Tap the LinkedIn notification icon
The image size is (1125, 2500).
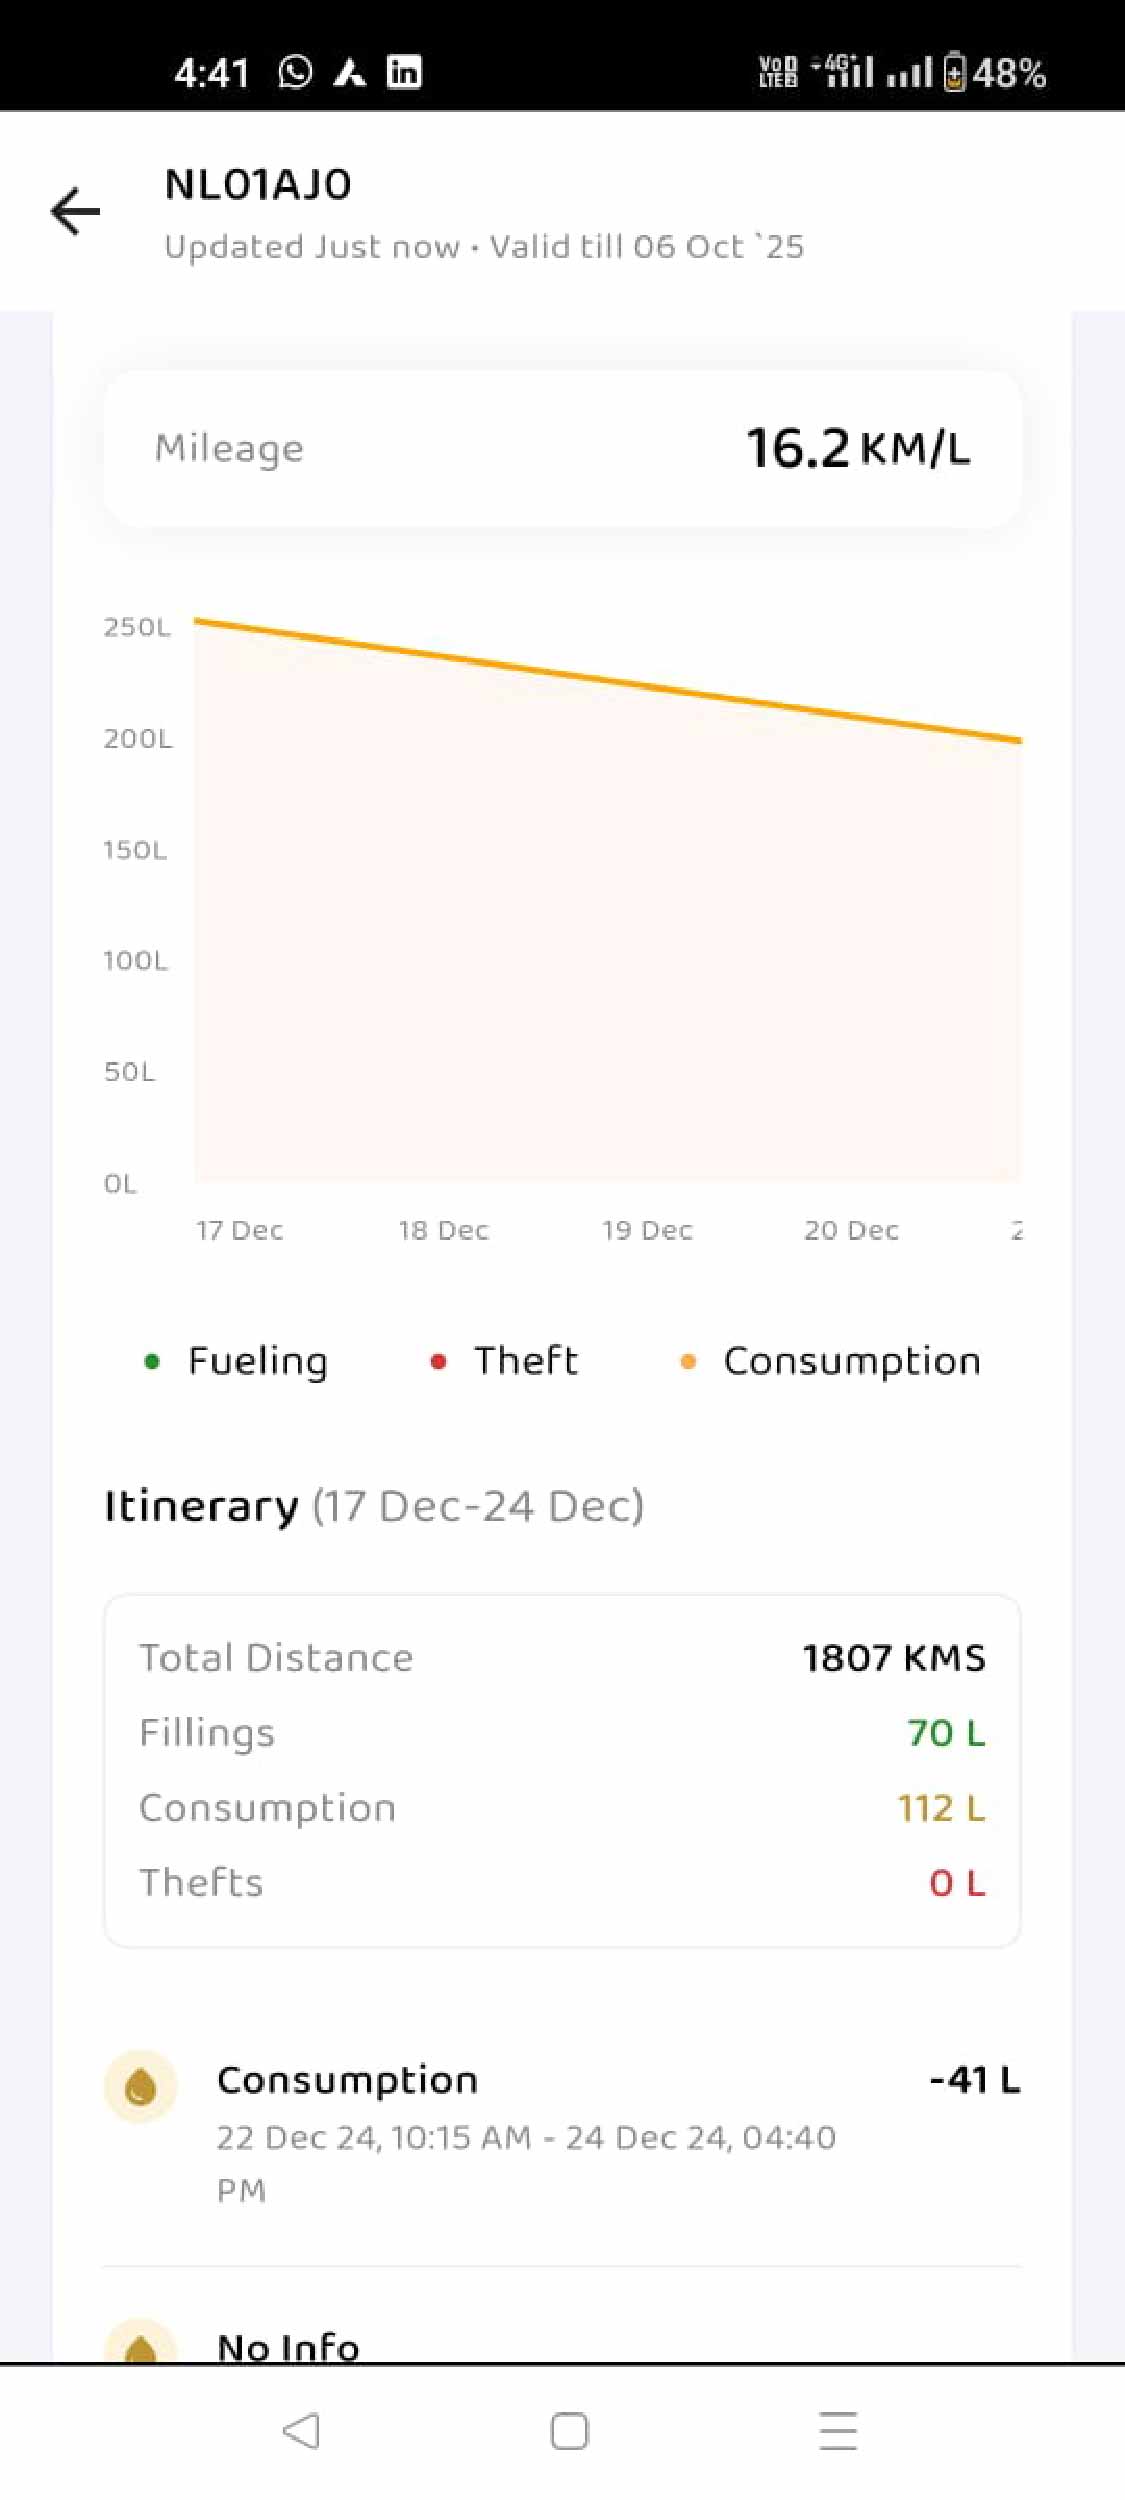tap(404, 72)
